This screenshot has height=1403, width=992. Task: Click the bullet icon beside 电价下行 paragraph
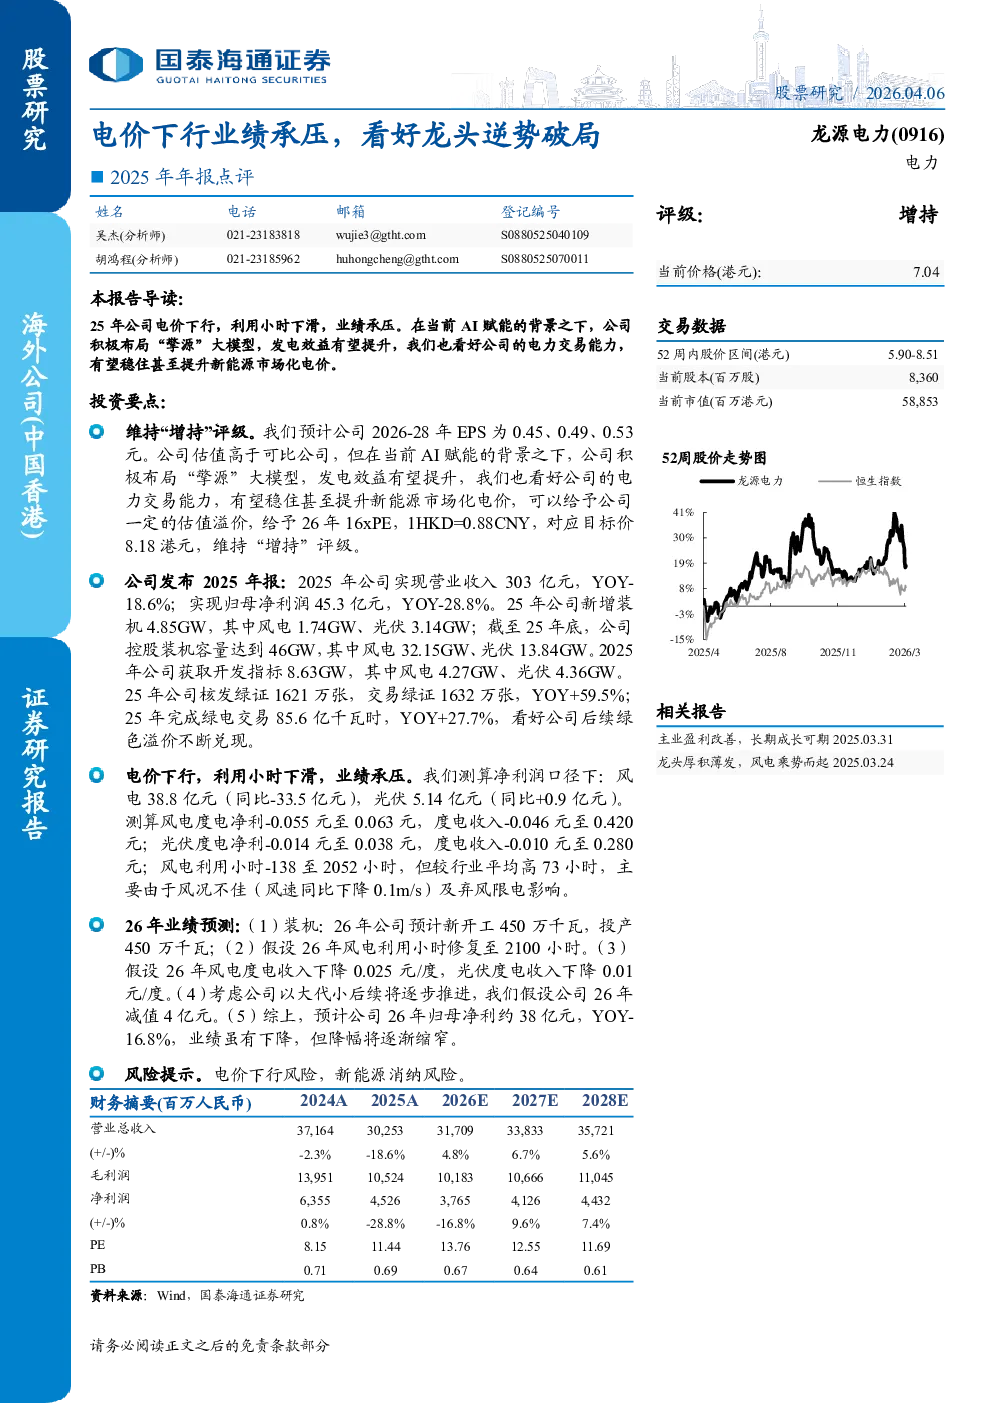click(97, 775)
